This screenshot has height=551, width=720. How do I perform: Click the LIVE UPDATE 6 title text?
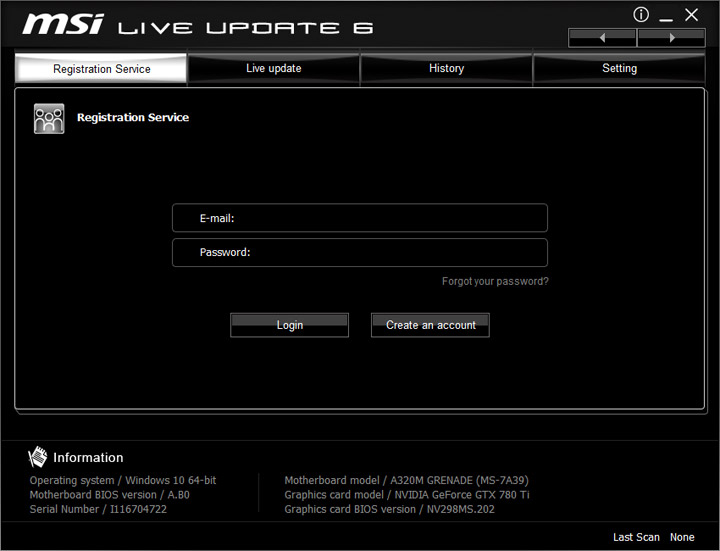click(x=246, y=28)
